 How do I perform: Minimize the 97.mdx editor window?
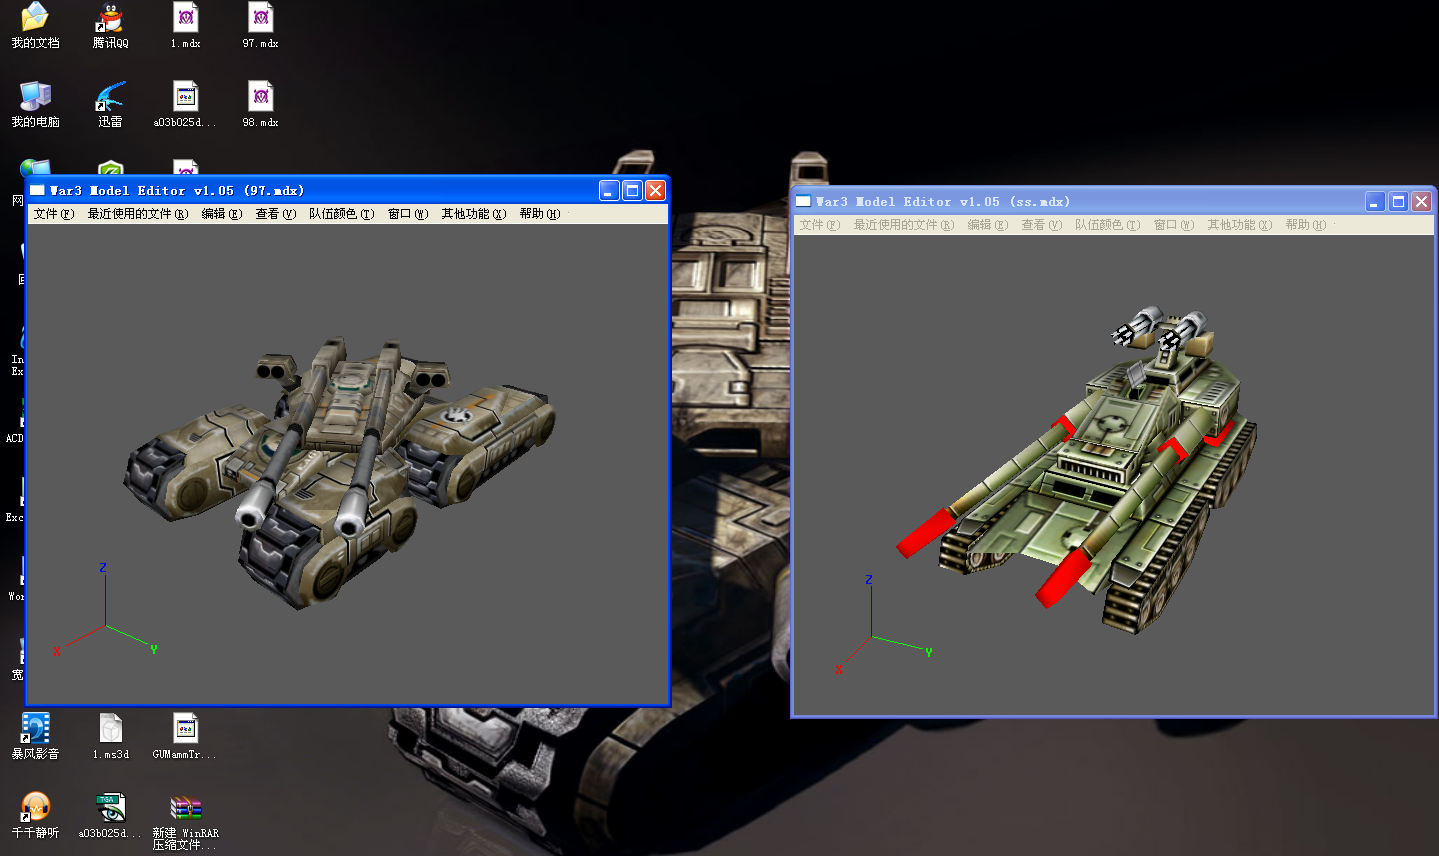click(609, 190)
